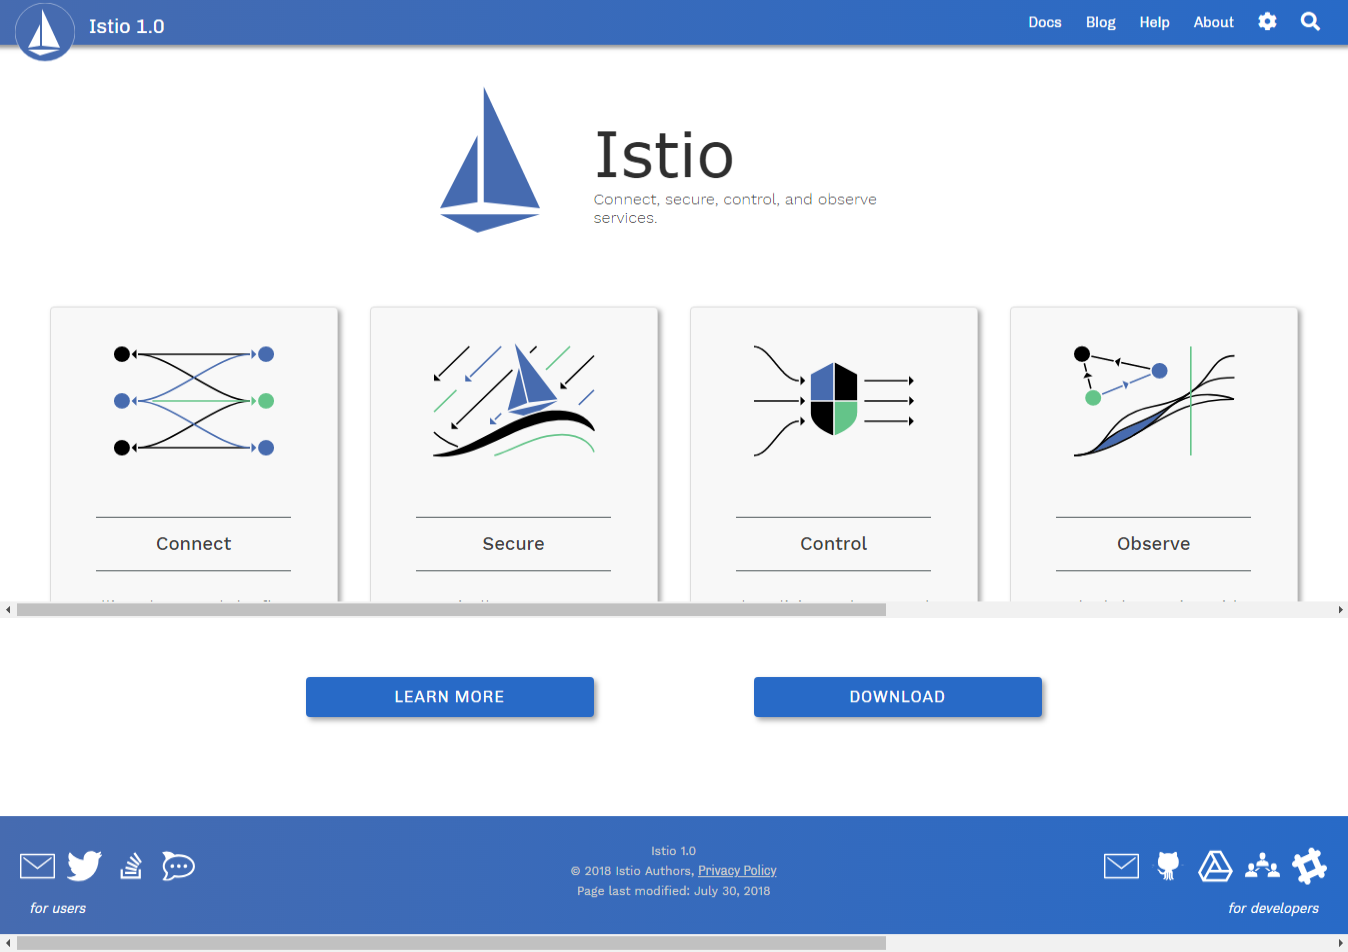1348x952 pixels.
Task: Click right arrow of bottom page scrollbar
Action: [x=1340, y=943]
